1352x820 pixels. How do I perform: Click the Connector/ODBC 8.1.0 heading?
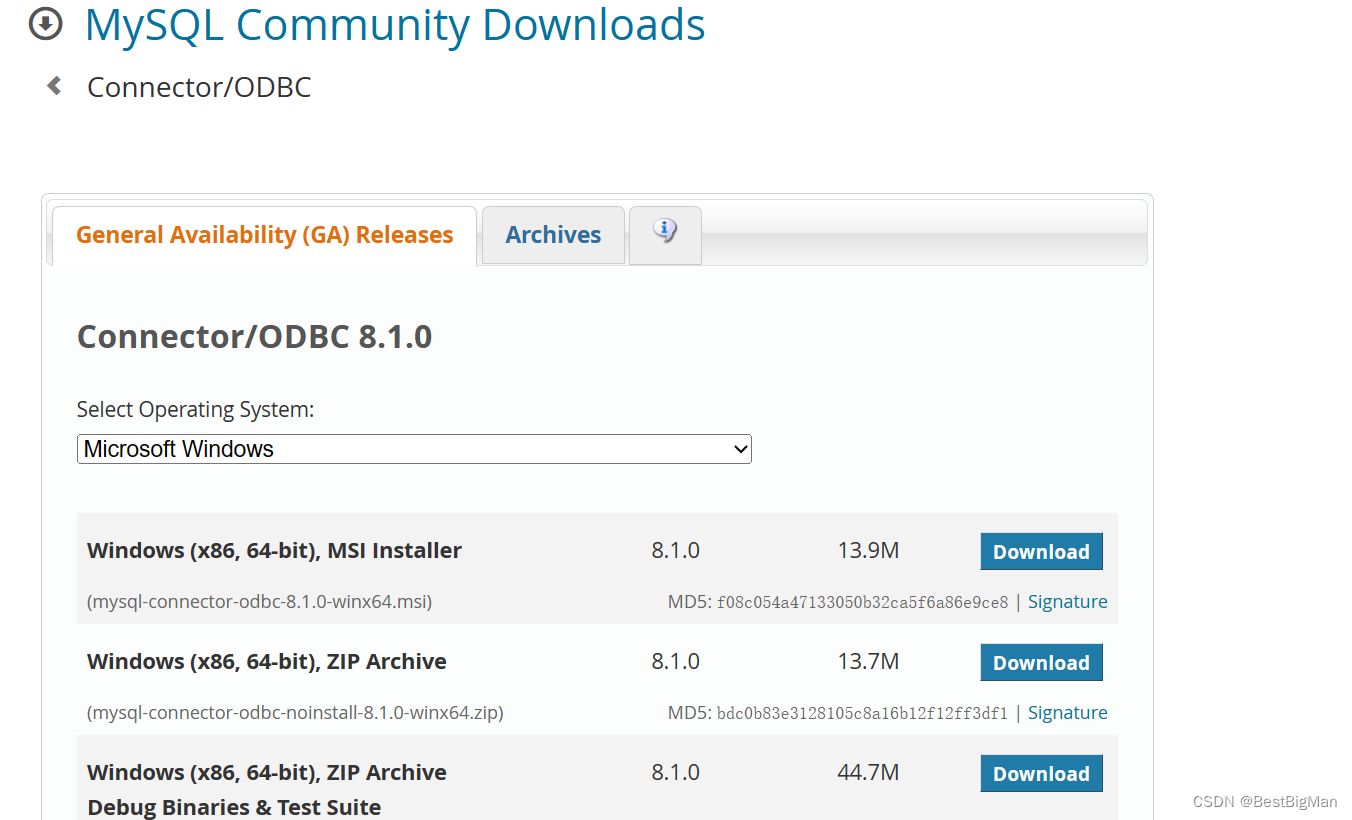coord(254,337)
